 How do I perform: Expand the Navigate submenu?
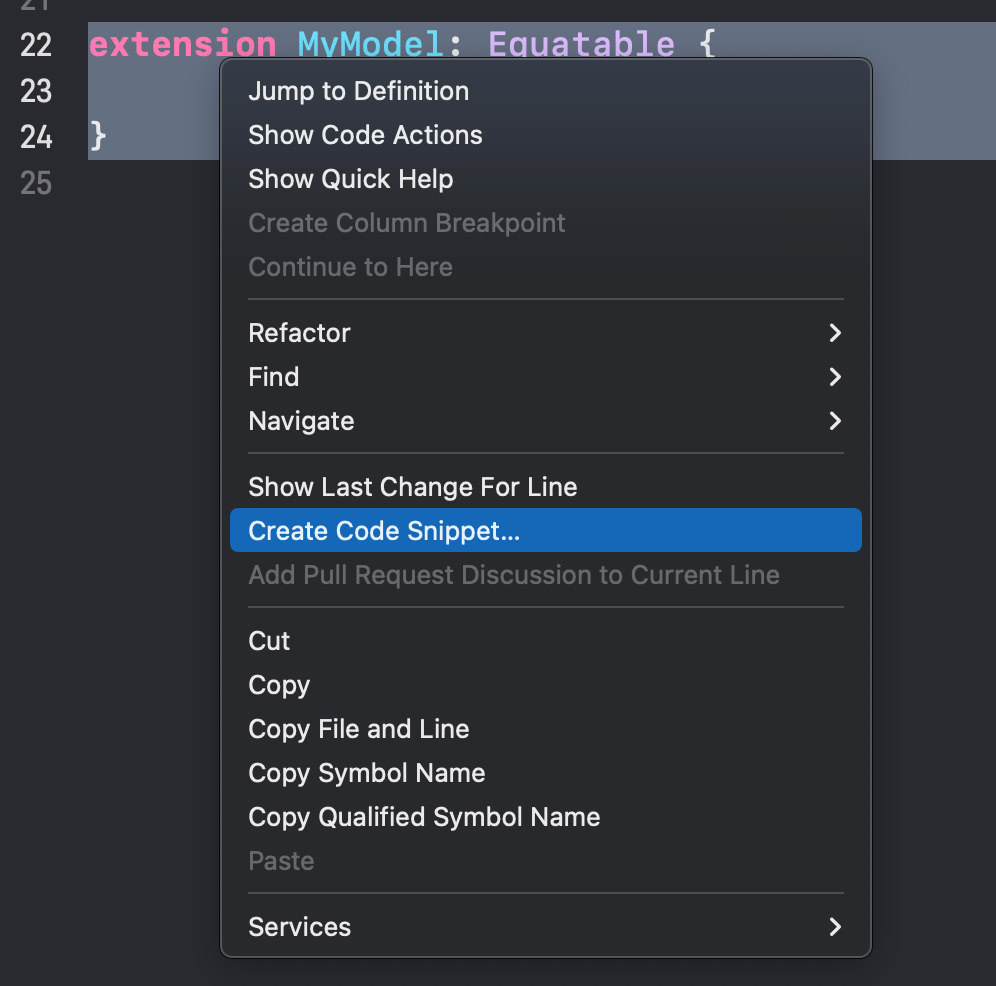click(546, 421)
